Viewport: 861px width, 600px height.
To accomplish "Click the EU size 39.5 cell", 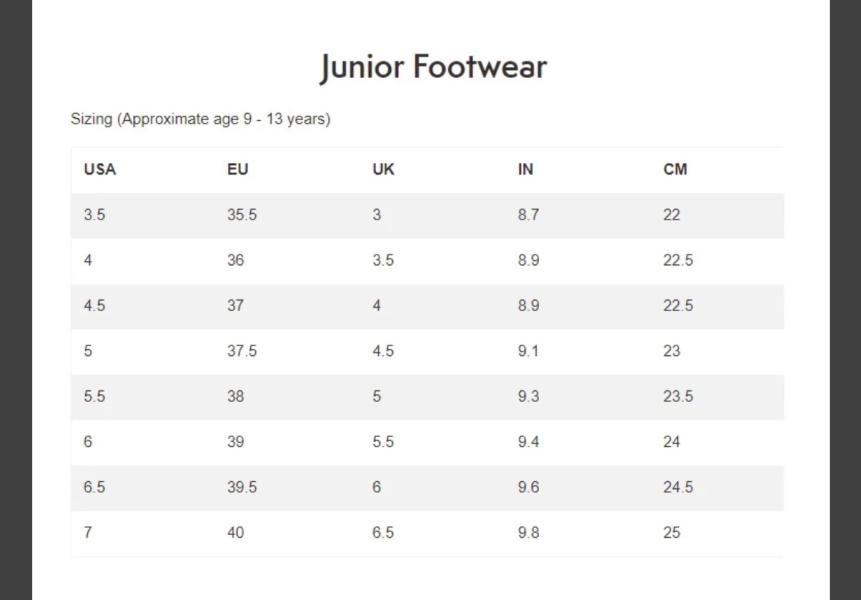I will 242,487.
